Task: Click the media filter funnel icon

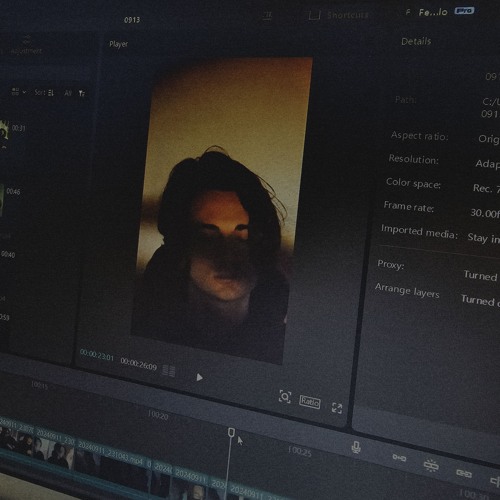Action: point(82,94)
